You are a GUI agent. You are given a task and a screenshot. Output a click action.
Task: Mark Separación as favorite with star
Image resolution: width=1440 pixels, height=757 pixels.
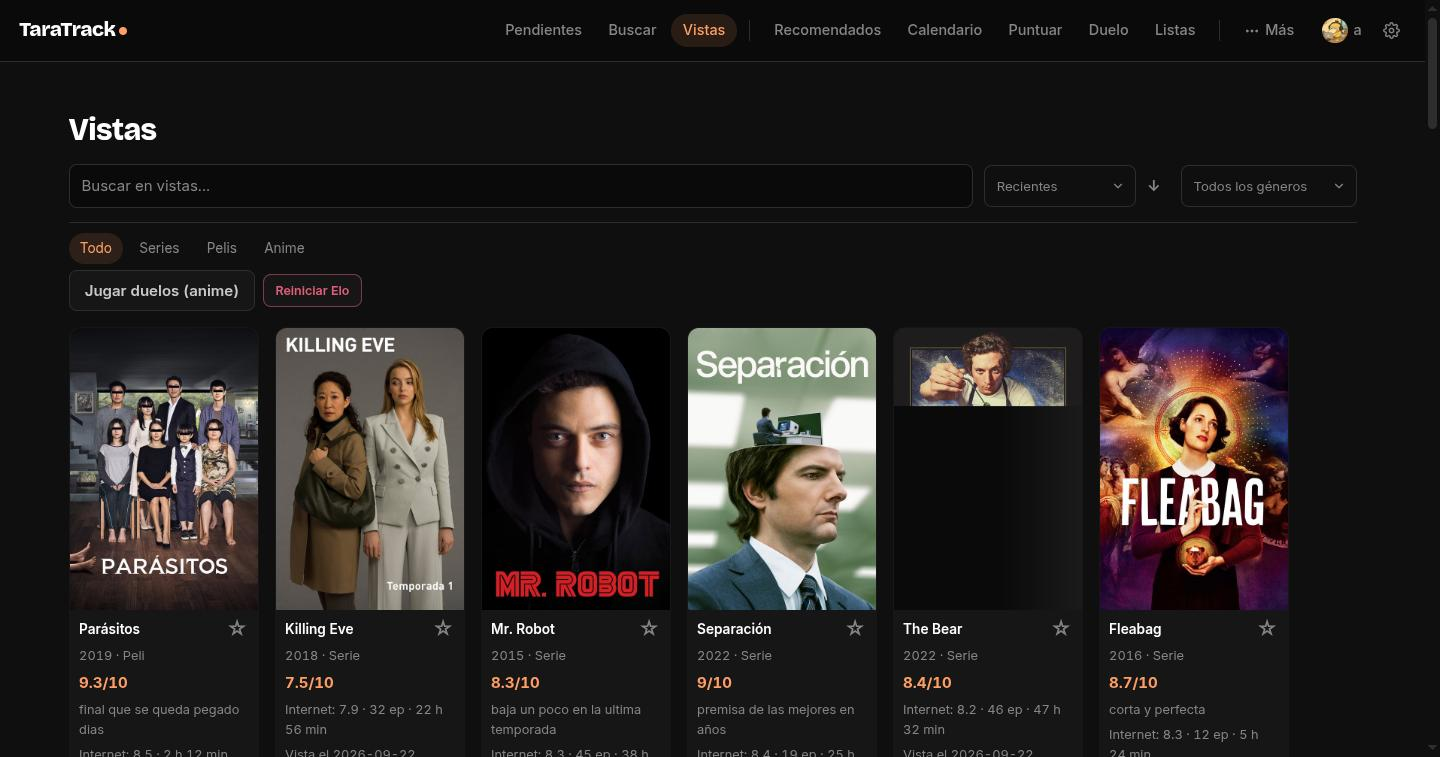[855, 628]
